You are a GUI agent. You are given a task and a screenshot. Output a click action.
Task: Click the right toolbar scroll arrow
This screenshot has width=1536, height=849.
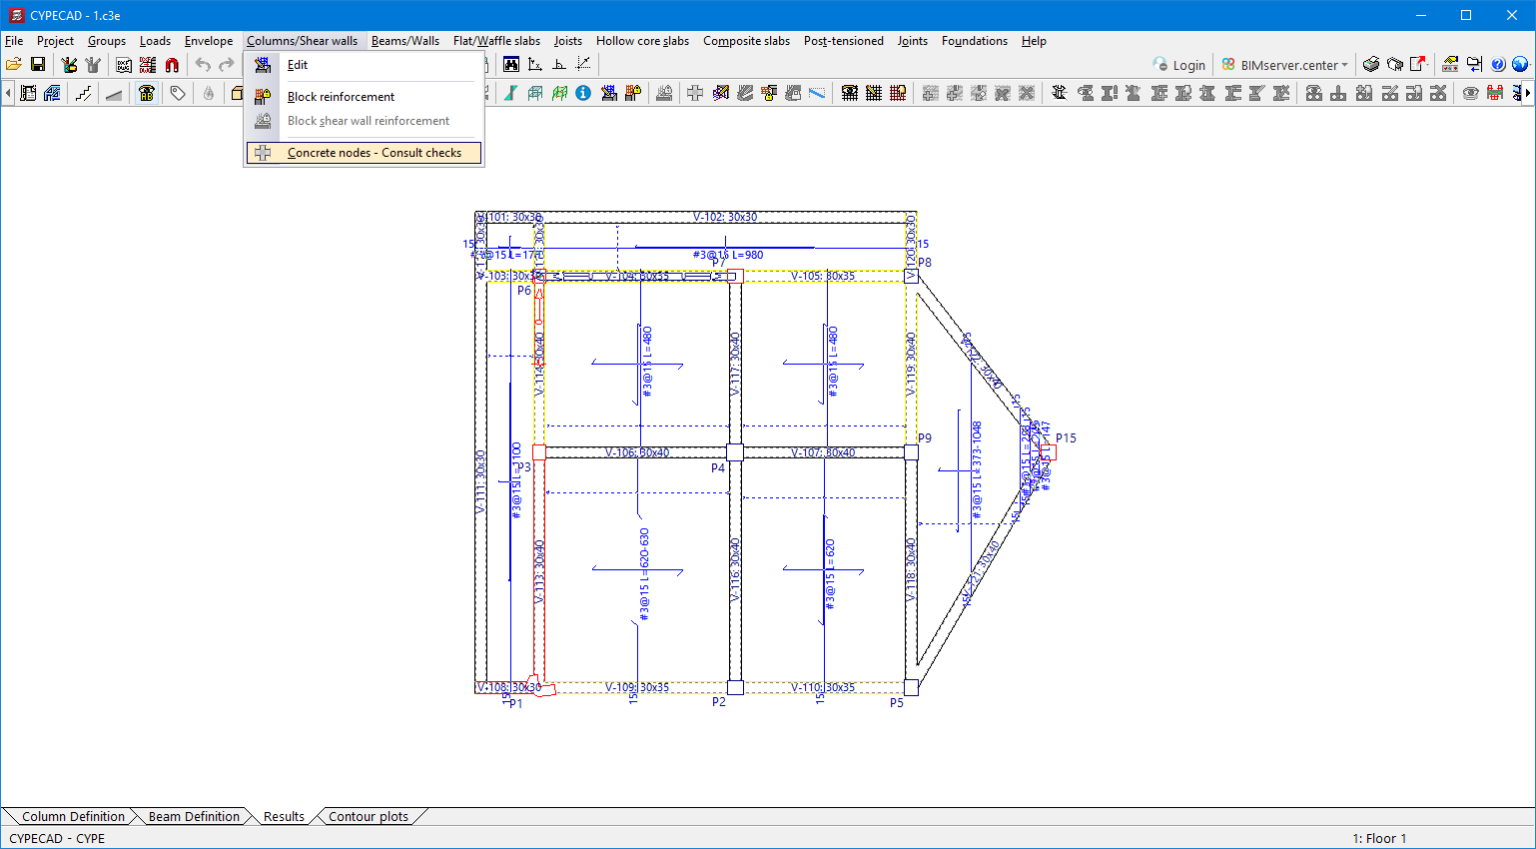[1528, 93]
